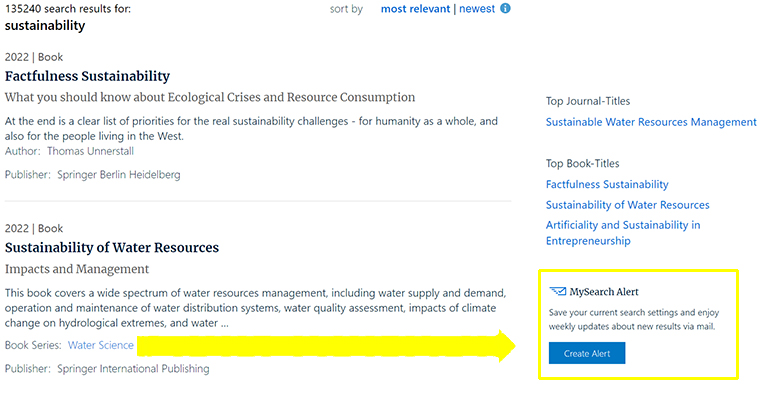Open Sustainability of Water Resources under Top Book-Titles
Image resolution: width=780 pixels, height=396 pixels.
pos(627,205)
